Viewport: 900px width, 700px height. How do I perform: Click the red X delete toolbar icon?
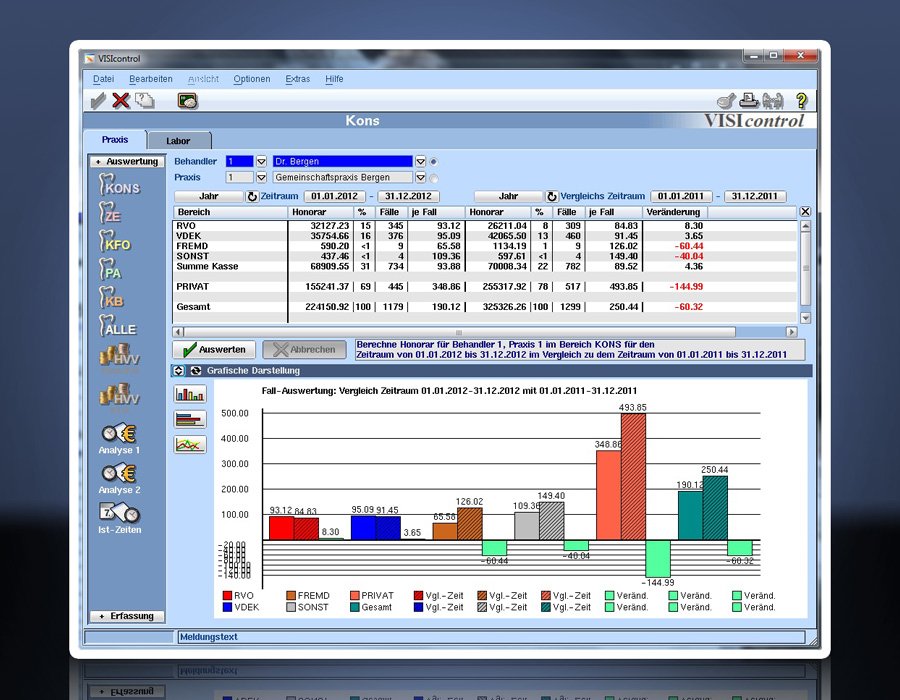pos(121,101)
